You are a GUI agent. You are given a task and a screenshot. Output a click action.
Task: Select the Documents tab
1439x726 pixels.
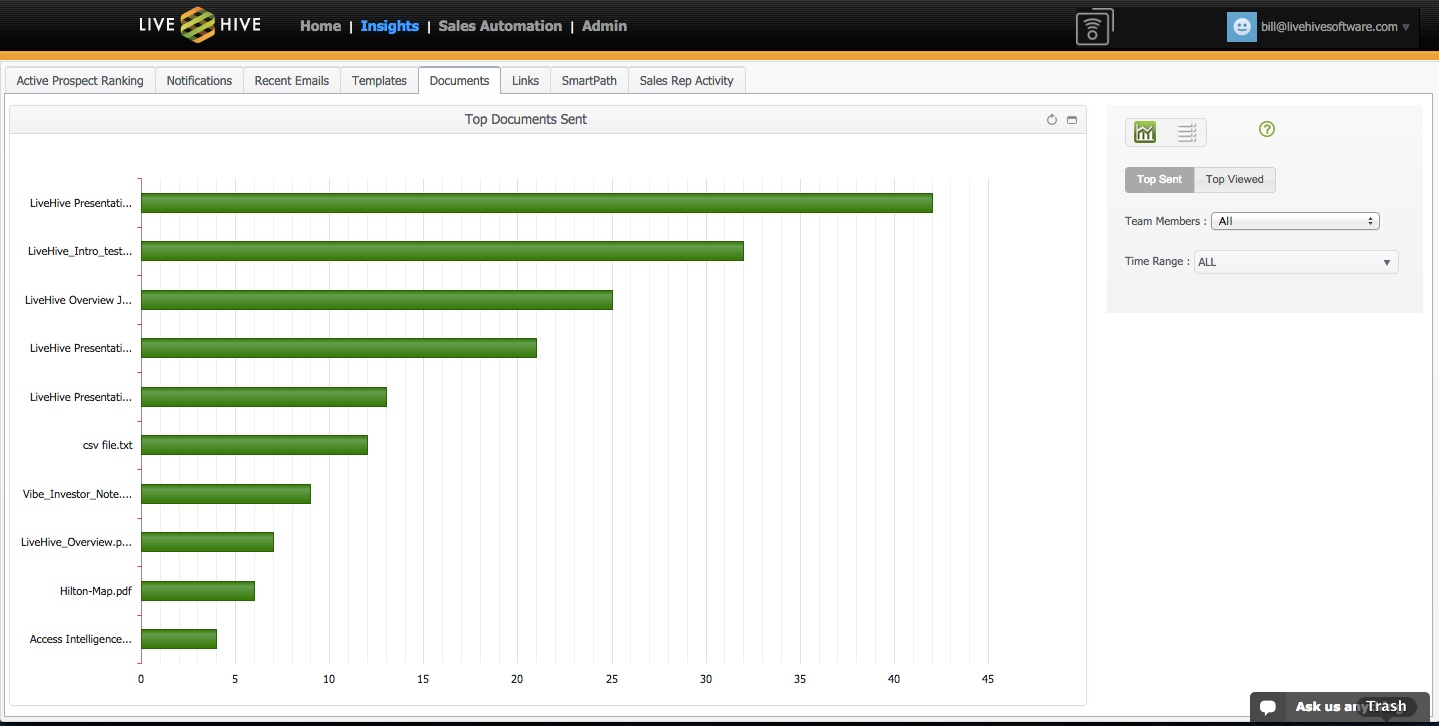pos(459,81)
